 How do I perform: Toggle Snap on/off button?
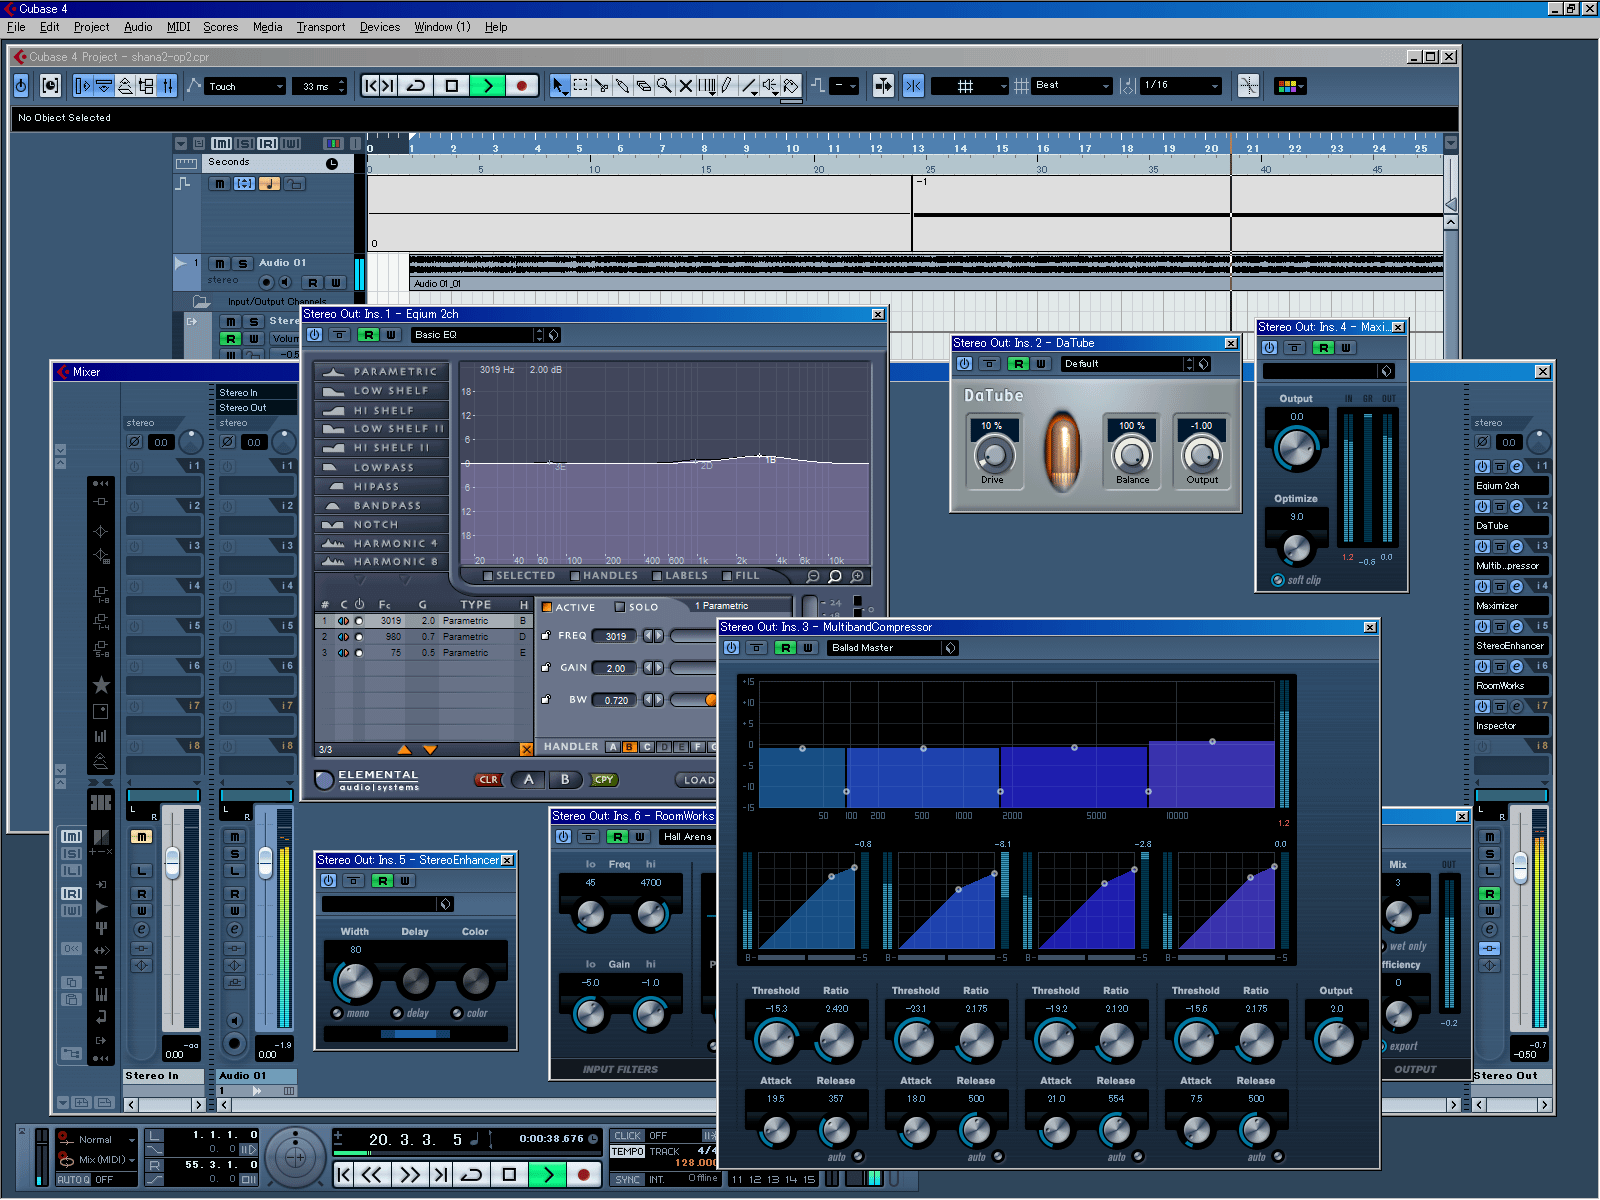tap(914, 86)
